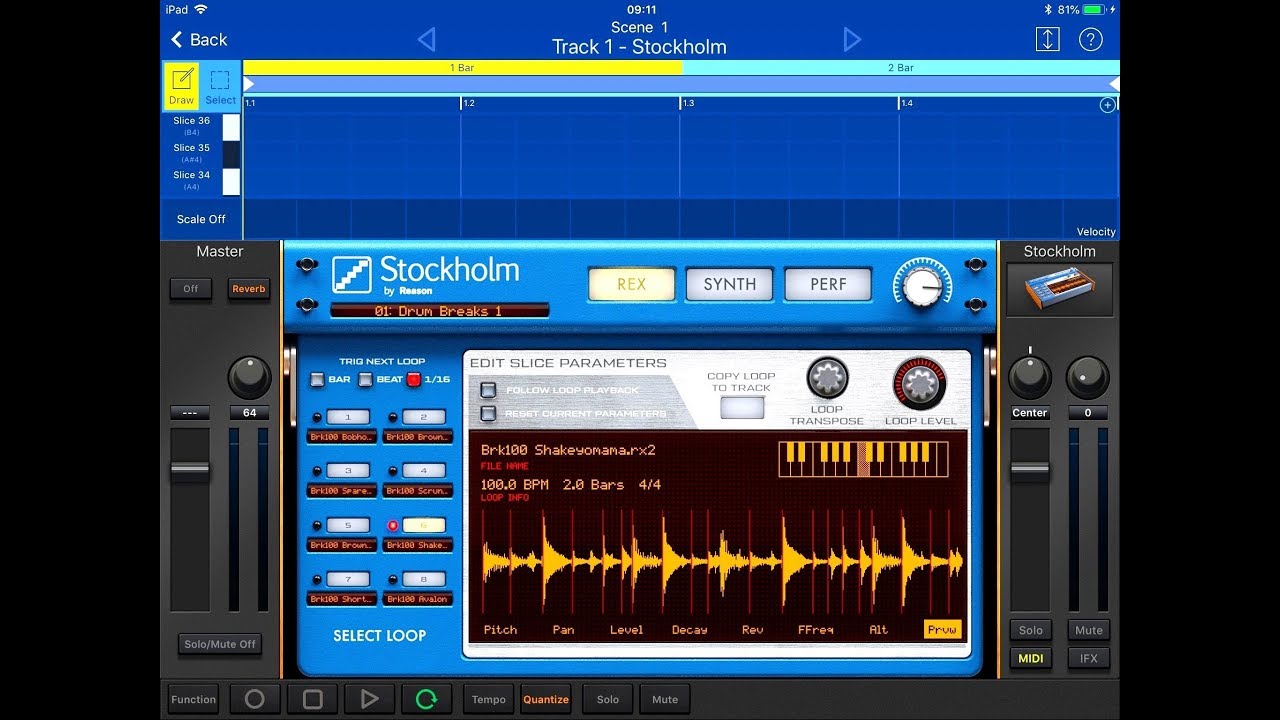
Task: Select the FFreq parameter tab
Action: (x=816, y=630)
